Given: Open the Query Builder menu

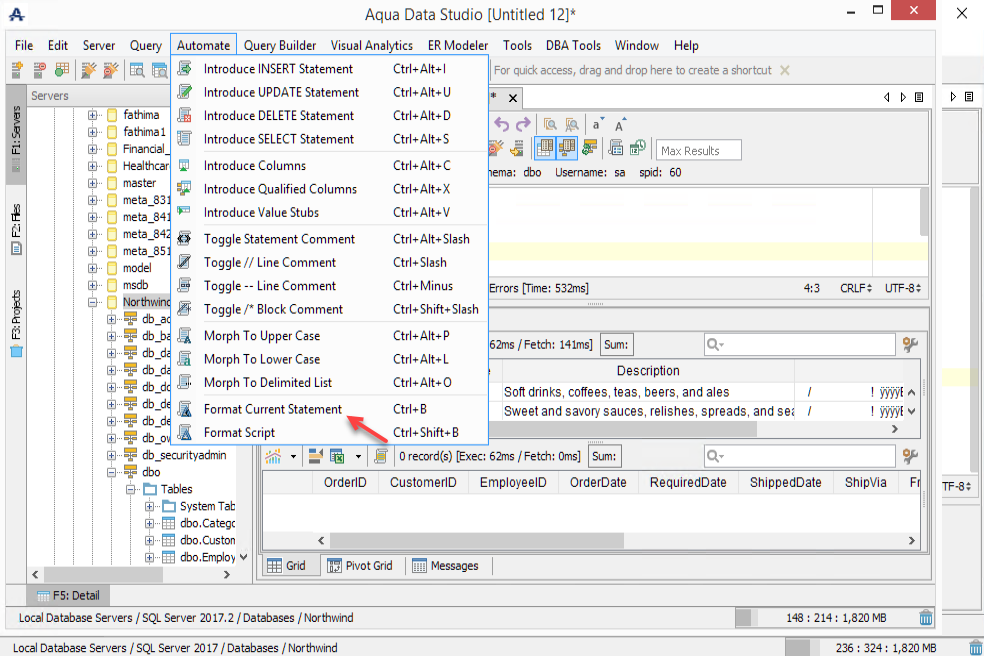Looking at the screenshot, I should pyautogui.click(x=280, y=45).
